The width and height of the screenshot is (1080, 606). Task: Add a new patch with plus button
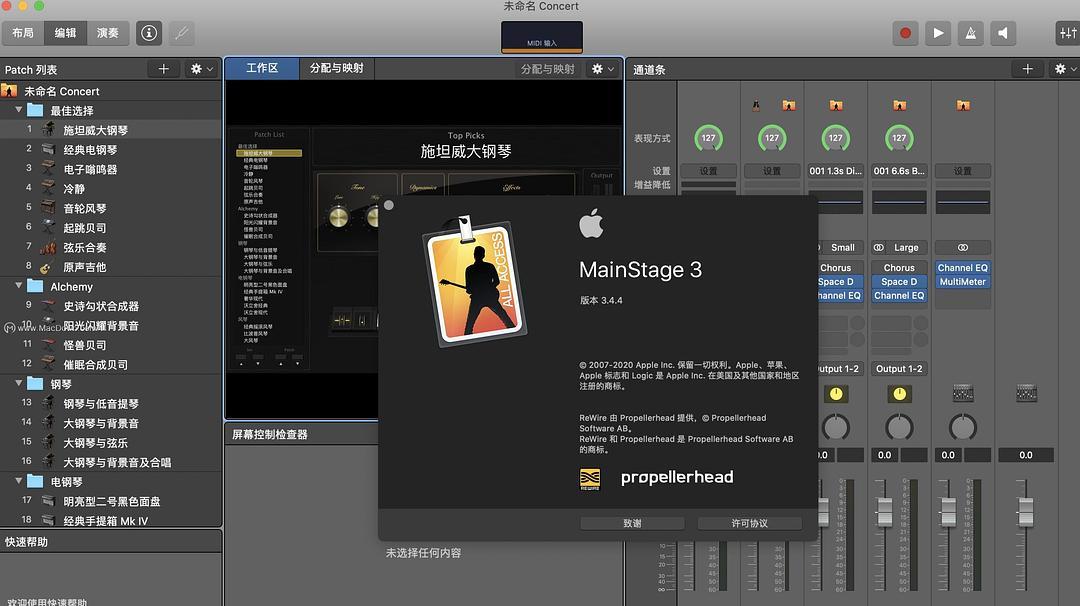pyautogui.click(x=164, y=69)
